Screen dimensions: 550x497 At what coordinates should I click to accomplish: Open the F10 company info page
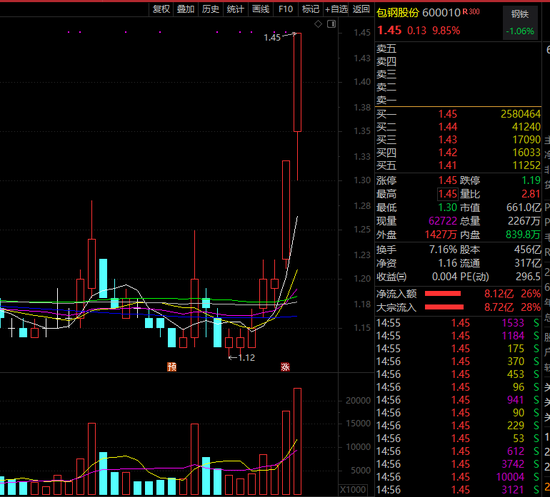(286, 9)
